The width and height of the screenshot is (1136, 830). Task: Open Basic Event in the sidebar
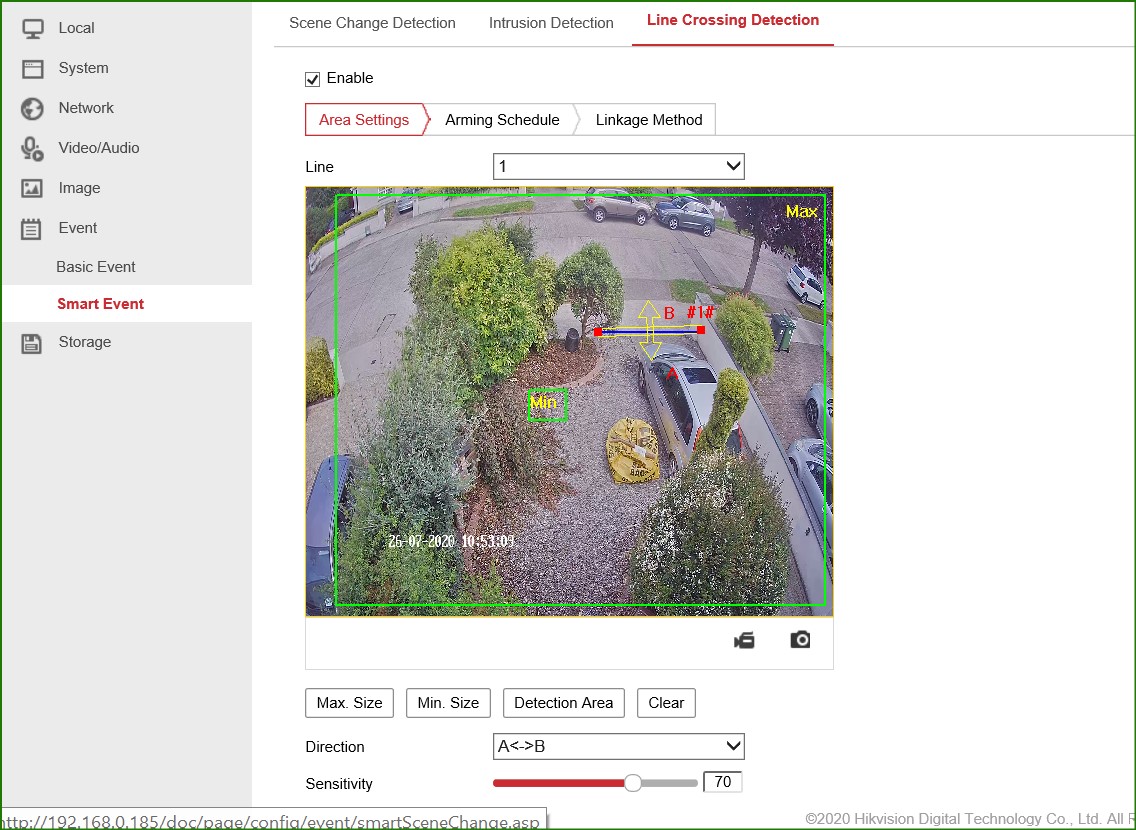tap(96, 267)
